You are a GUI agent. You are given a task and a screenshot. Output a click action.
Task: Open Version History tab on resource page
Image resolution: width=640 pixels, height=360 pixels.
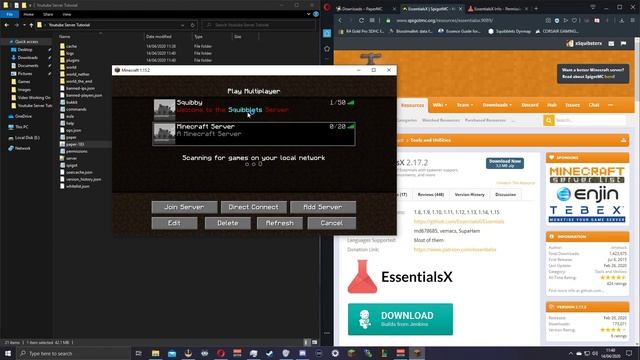click(469, 195)
